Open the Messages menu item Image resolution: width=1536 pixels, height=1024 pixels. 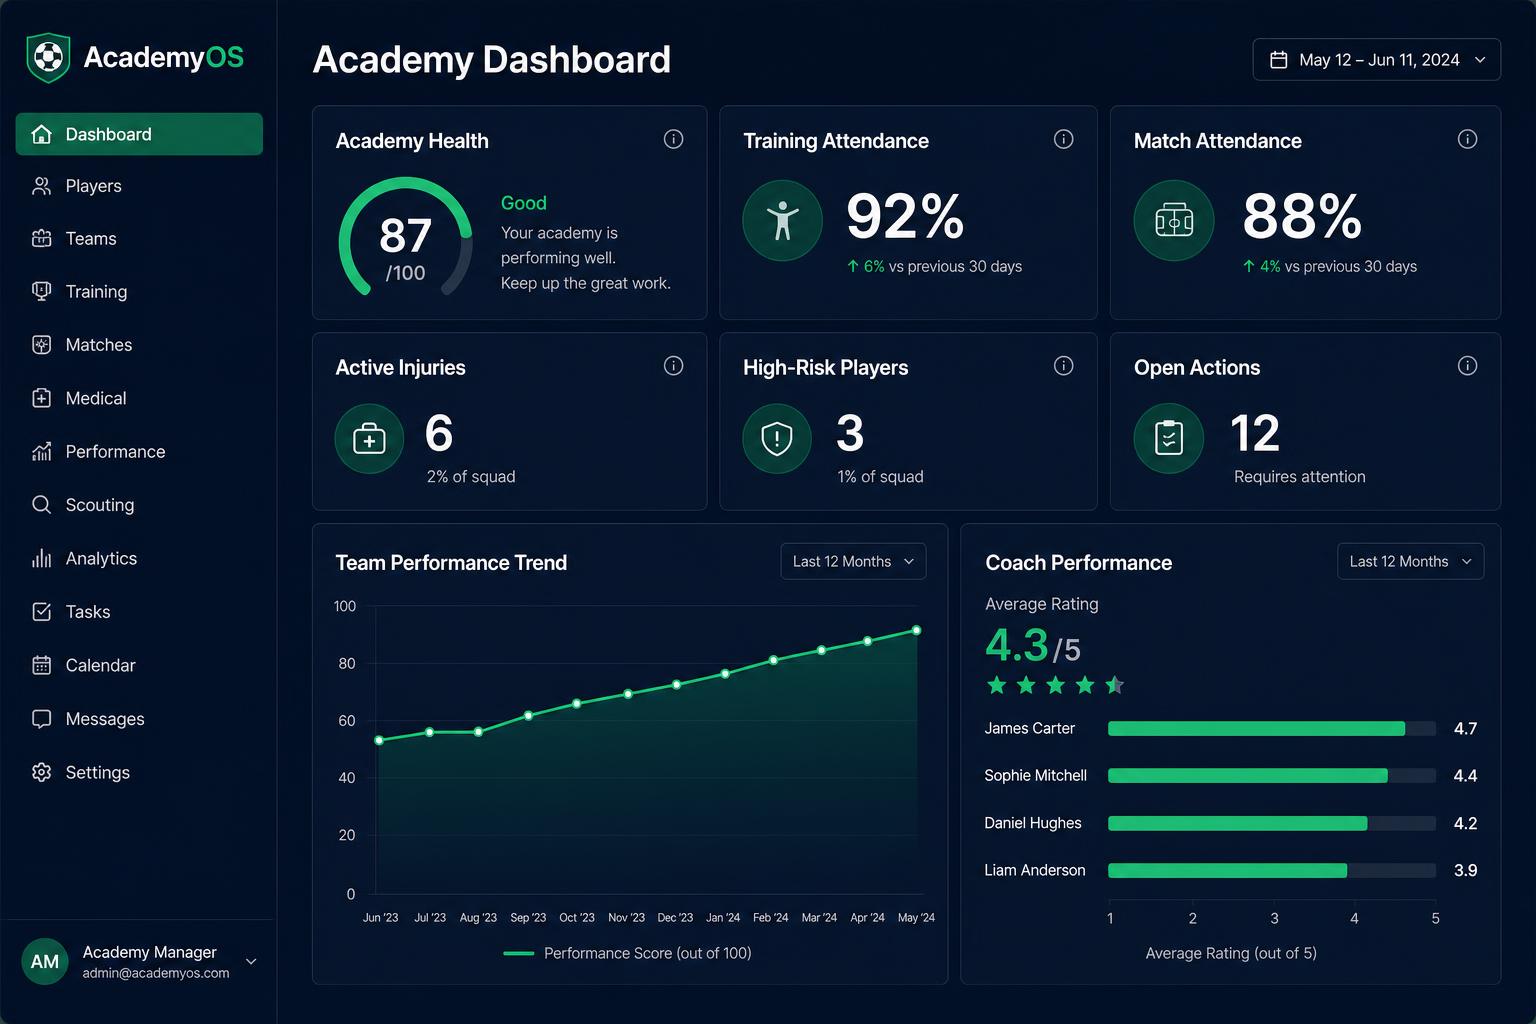(139, 719)
